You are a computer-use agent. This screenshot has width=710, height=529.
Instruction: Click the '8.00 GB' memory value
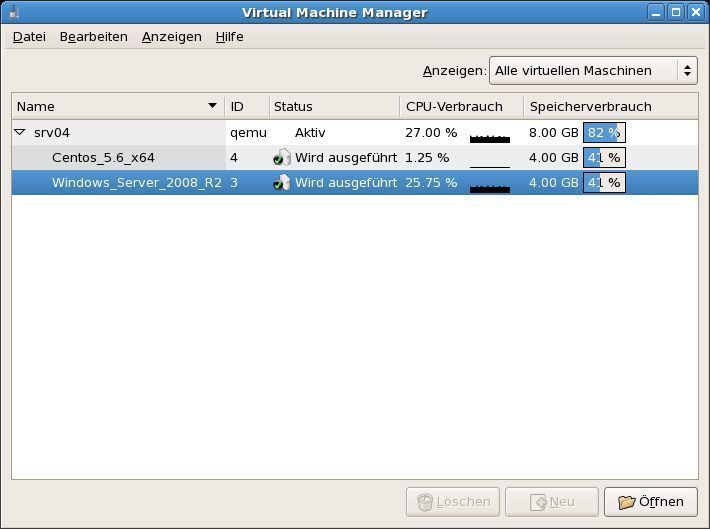click(554, 133)
